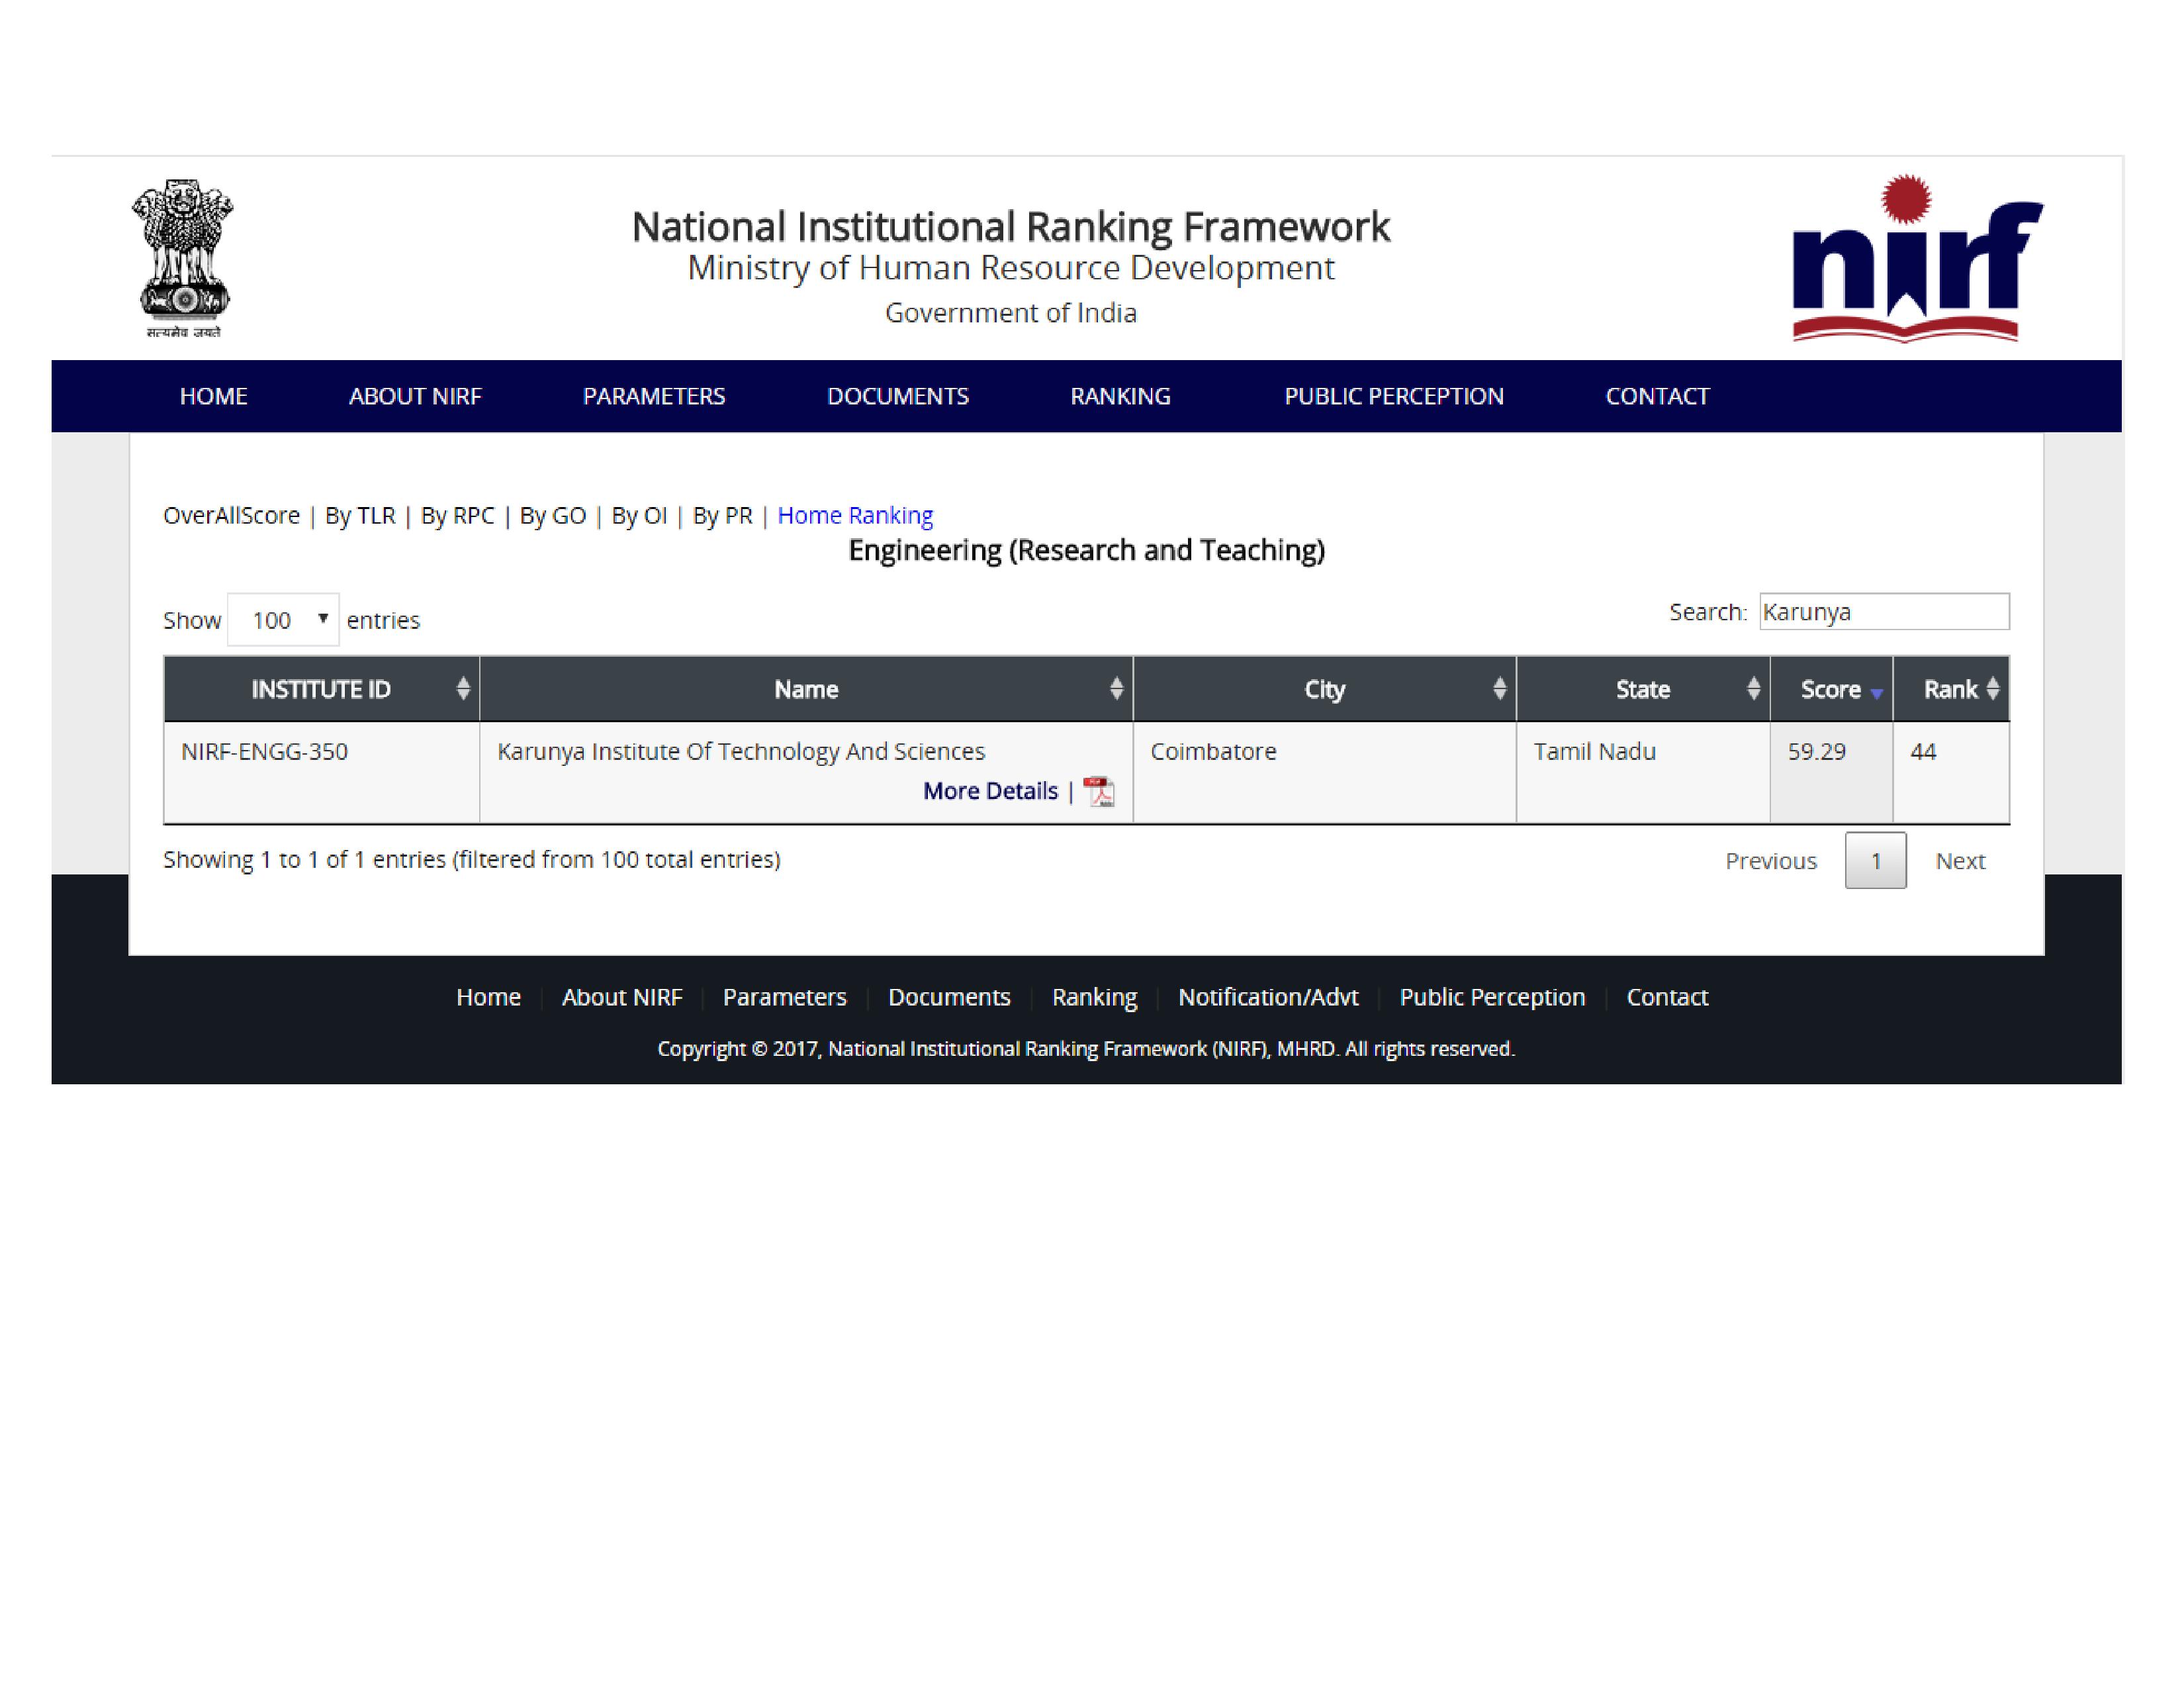Image resolution: width=2184 pixels, height=1688 pixels.
Task: Open the PDF icon beside More Details
Action: pos(1099,791)
